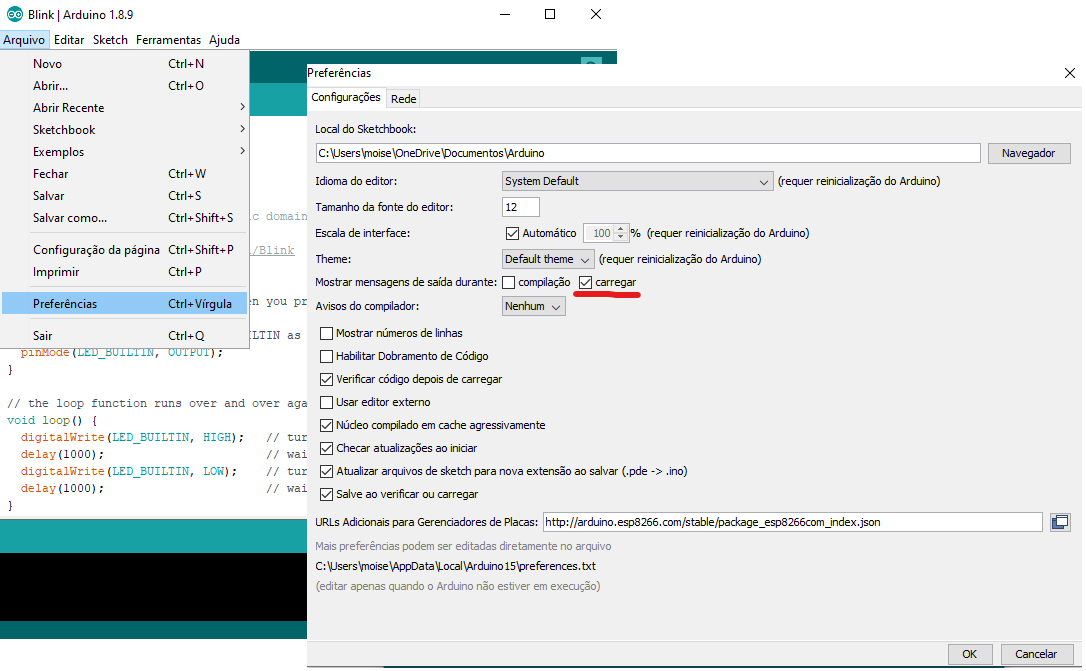Screen dimensions: 1086x671
Task: Choose Fechar in the menu
Action: (x=125, y=174)
